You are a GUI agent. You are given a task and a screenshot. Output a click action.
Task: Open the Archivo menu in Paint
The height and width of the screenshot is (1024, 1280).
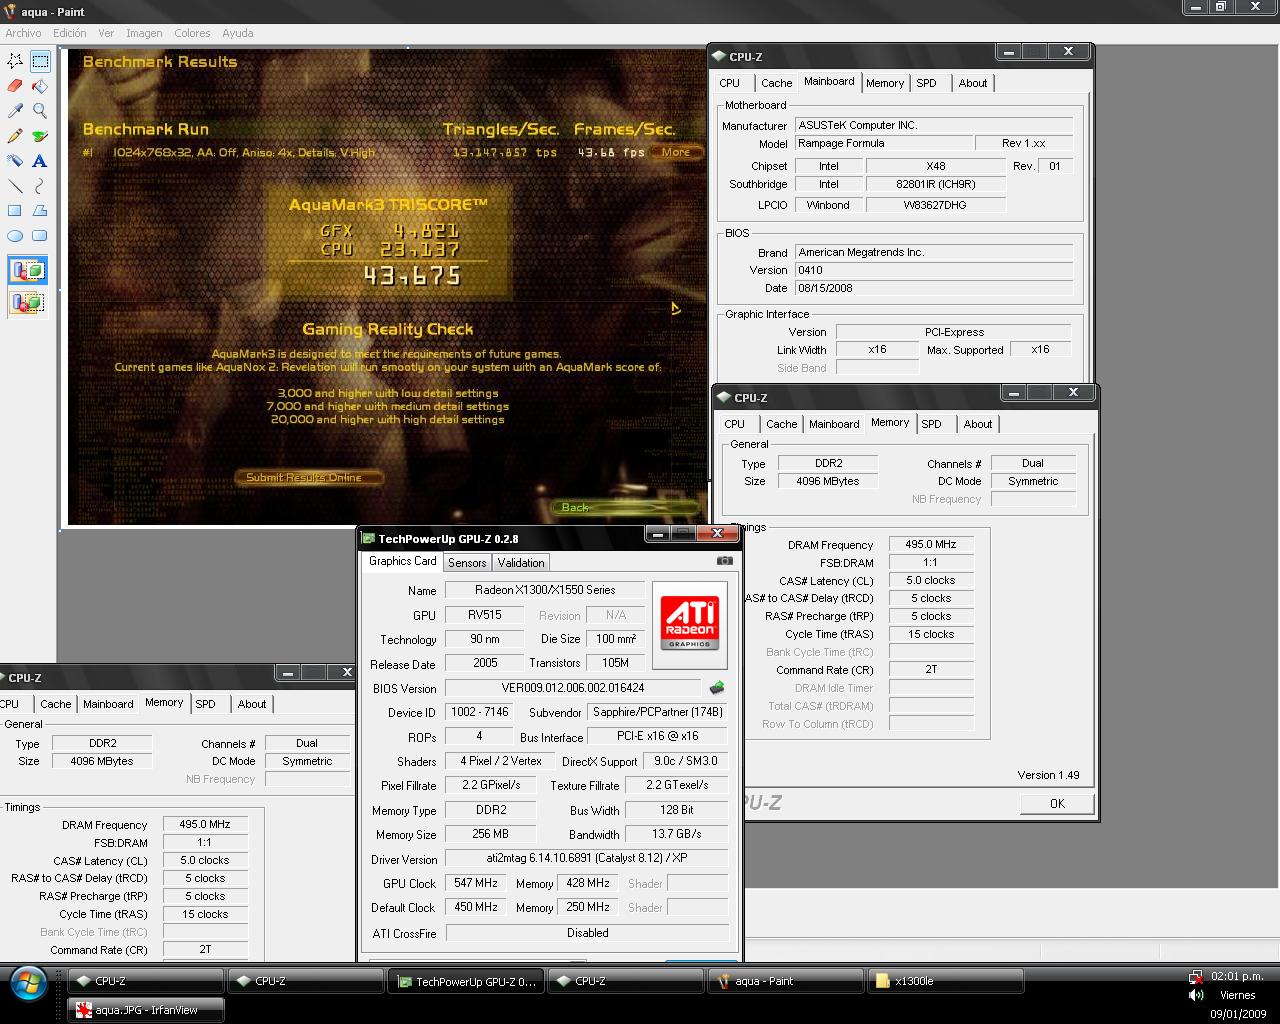24,33
